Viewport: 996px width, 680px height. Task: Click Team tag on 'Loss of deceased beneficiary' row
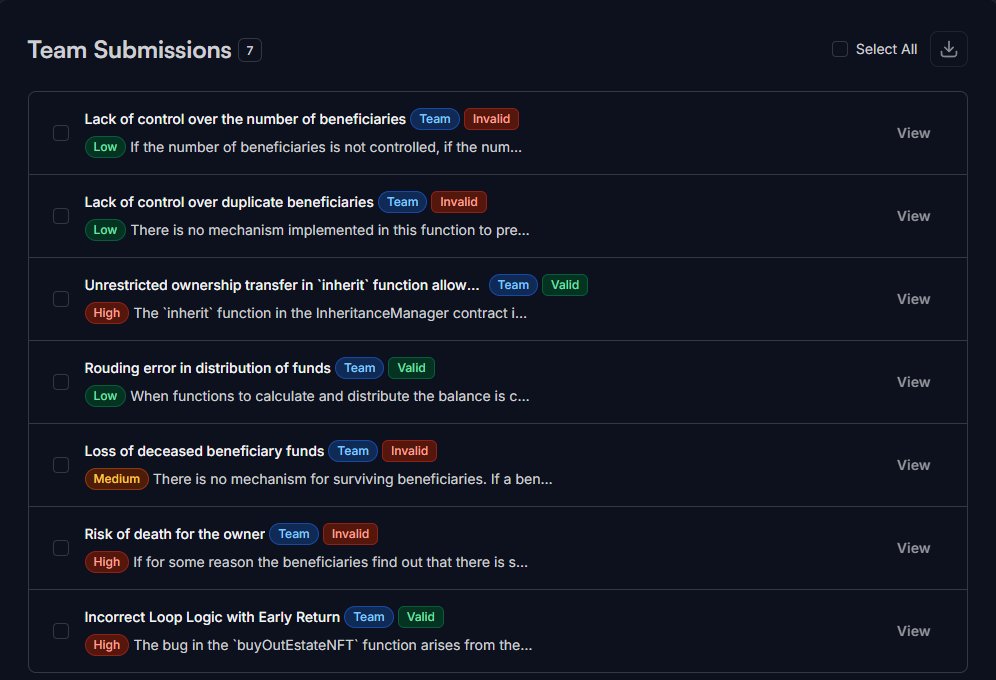353,451
